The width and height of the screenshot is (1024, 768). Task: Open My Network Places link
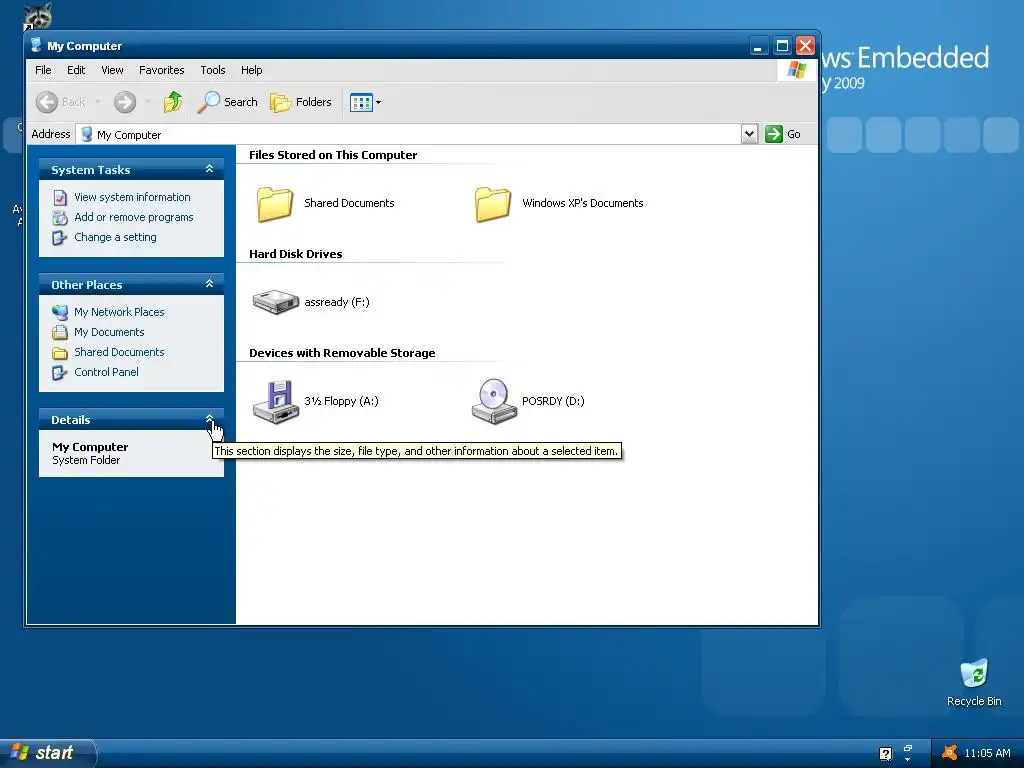(119, 312)
